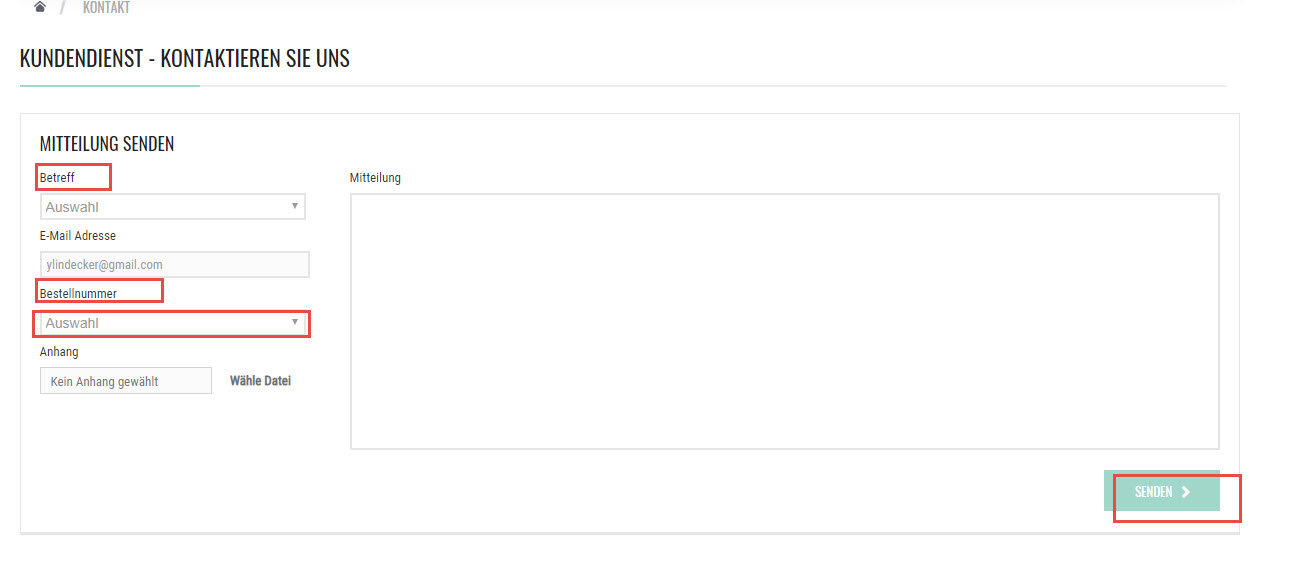Click the 'Mitteilung senden' section heading

tap(107, 144)
